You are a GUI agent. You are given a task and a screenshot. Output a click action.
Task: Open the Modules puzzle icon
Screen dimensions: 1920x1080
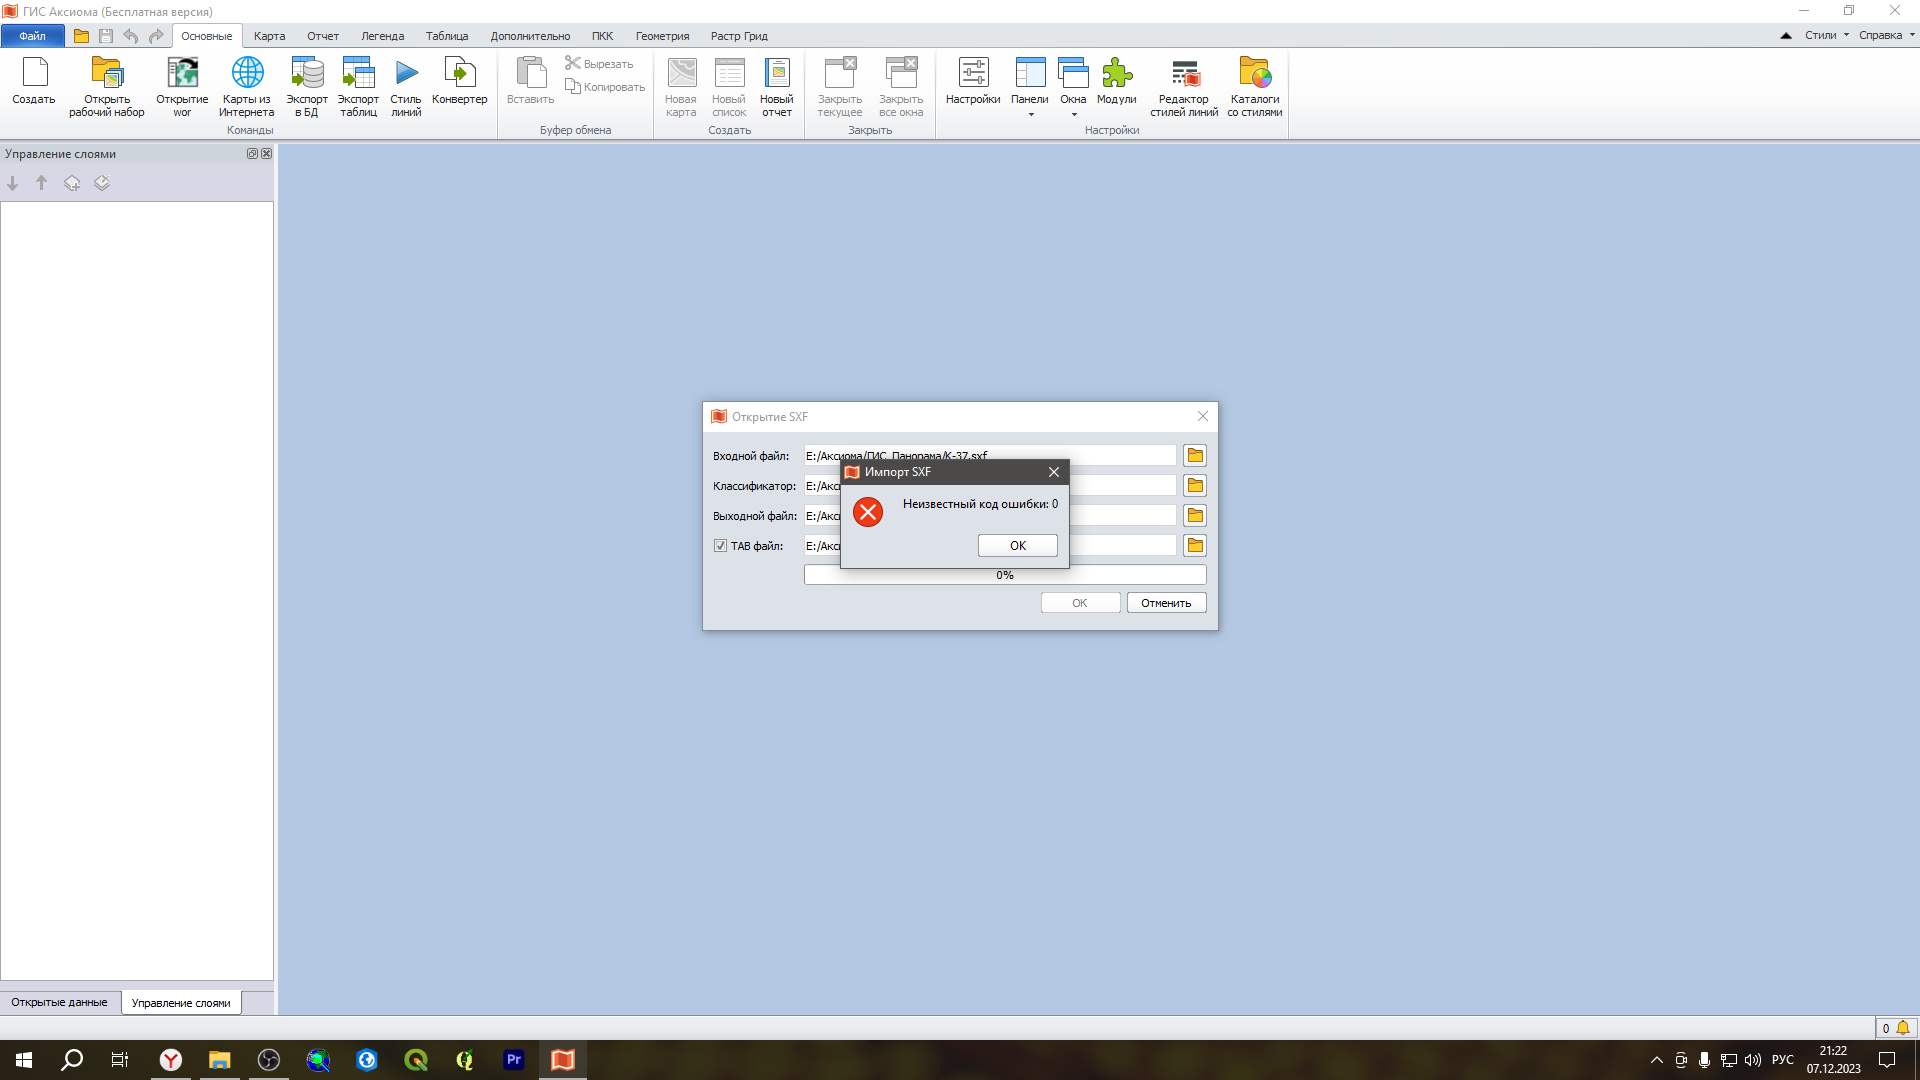(x=1116, y=74)
